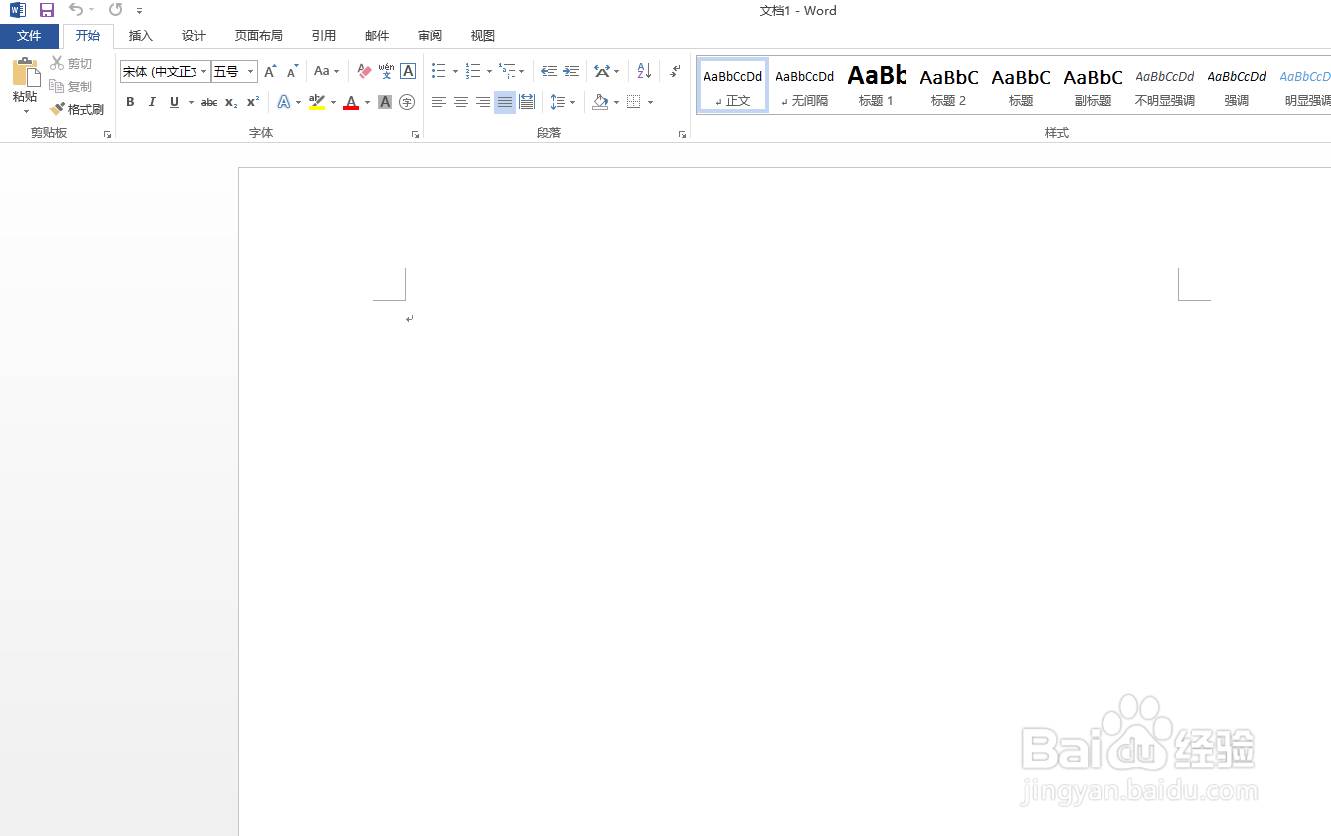Toggle Character Shading gray A icon

[x=385, y=102]
